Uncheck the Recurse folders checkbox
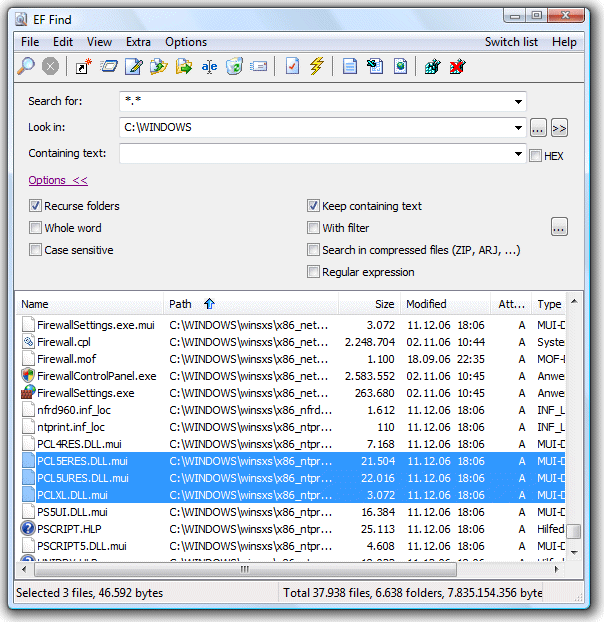 pyautogui.click(x=35, y=206)
